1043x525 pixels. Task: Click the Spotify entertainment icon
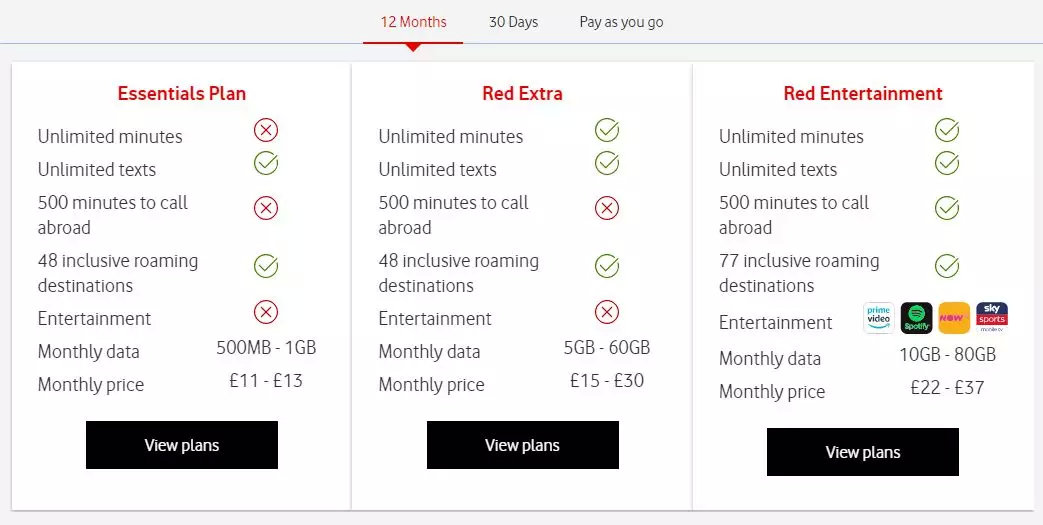(x=916, y=318)
